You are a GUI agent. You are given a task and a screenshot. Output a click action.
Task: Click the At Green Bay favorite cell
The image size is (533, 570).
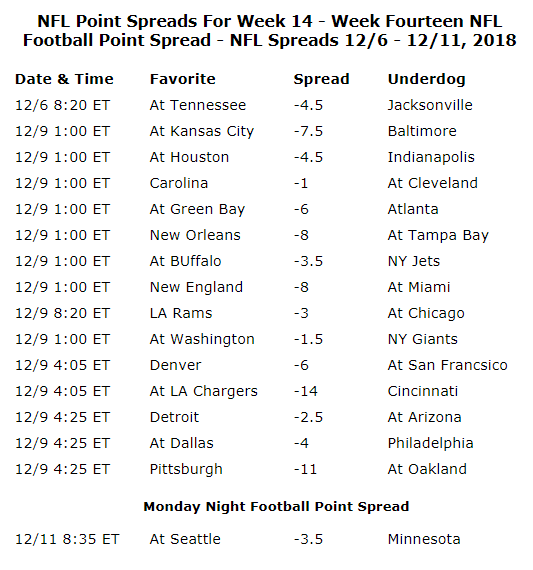coord(197,209)
